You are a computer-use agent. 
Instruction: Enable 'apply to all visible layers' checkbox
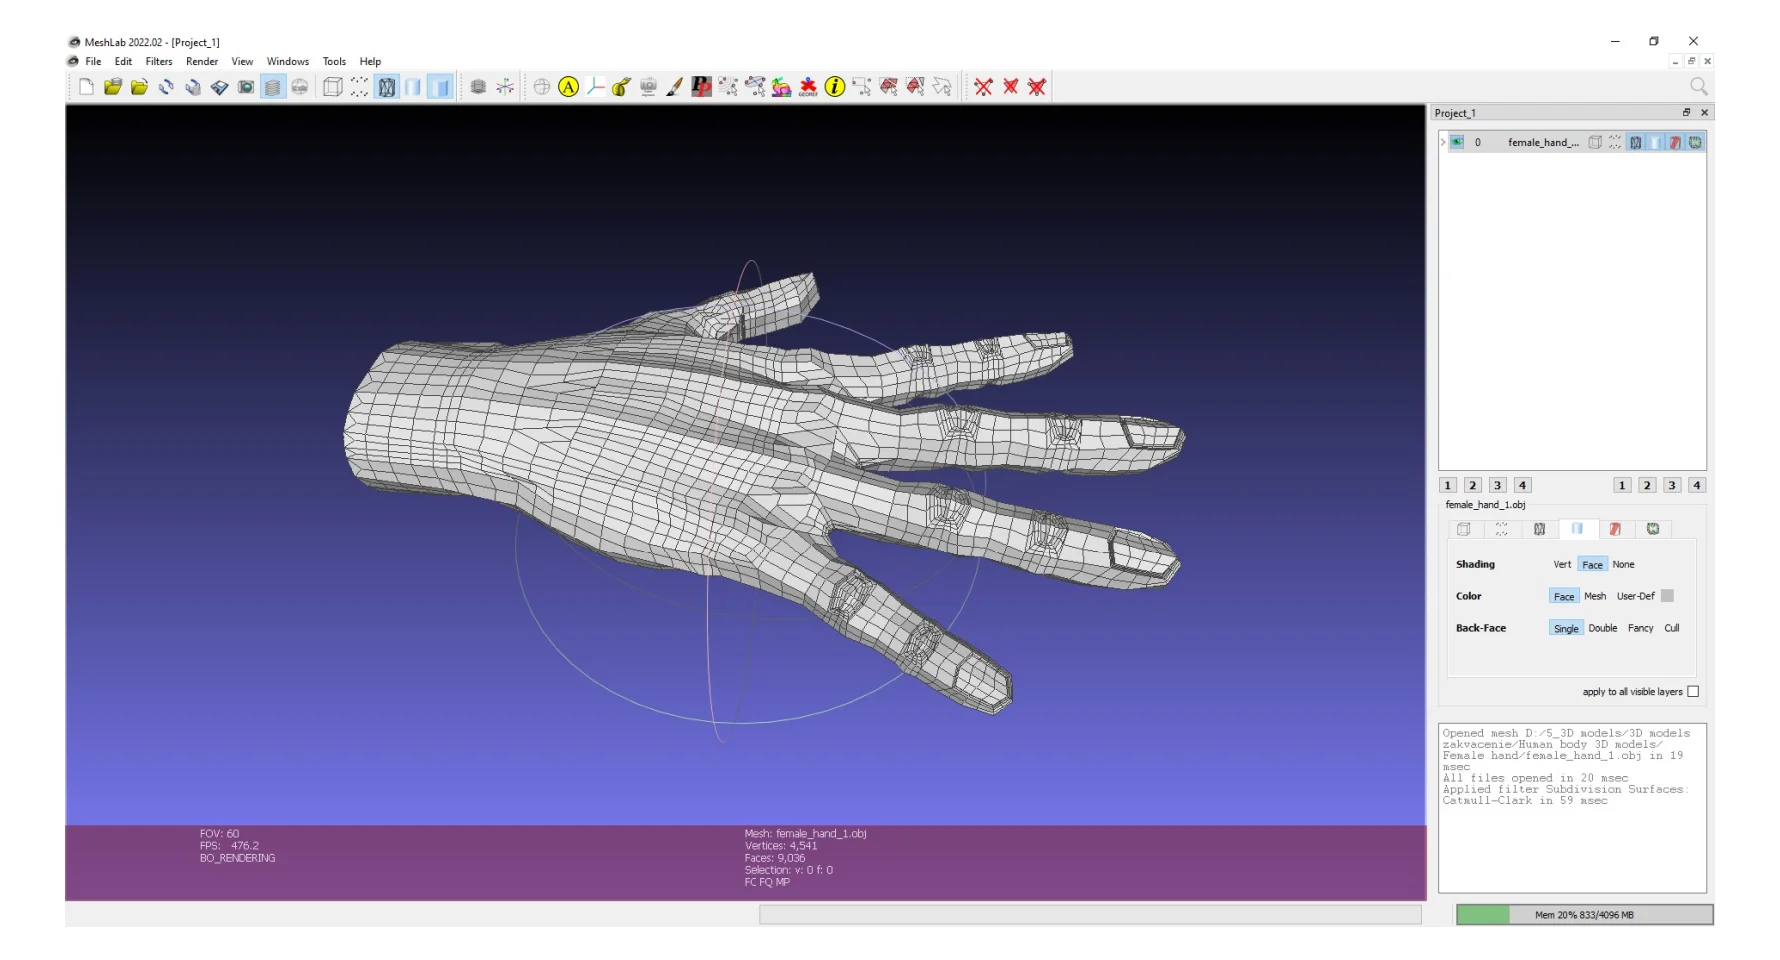[x=1693, y=692]
